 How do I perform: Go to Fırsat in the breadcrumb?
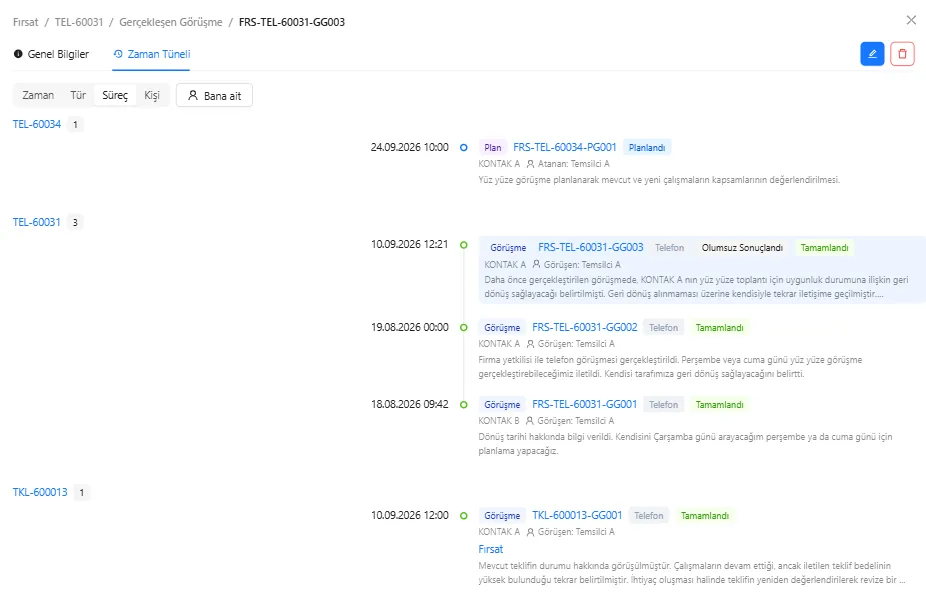coord(25,22)
